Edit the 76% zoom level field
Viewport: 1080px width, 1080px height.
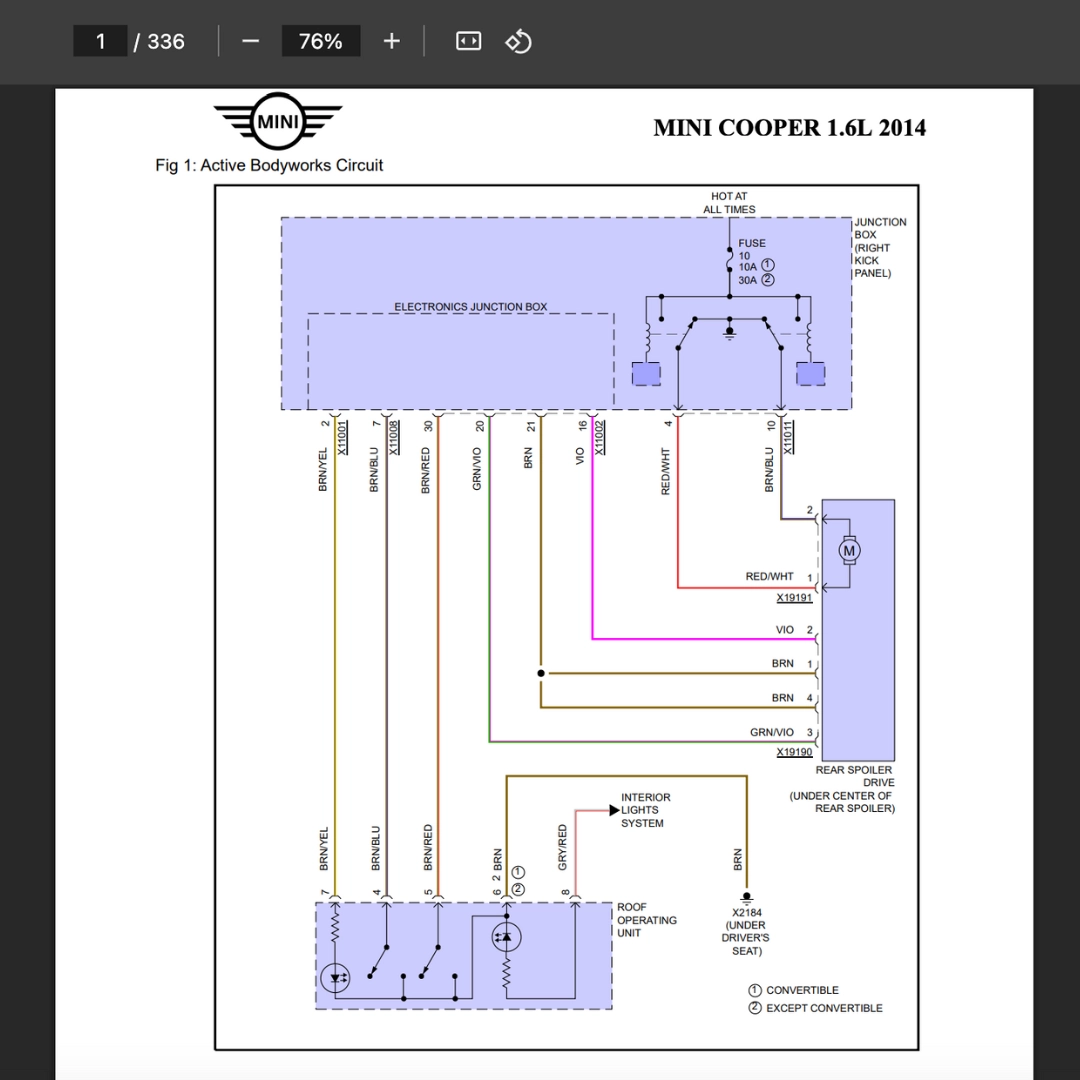321,41
